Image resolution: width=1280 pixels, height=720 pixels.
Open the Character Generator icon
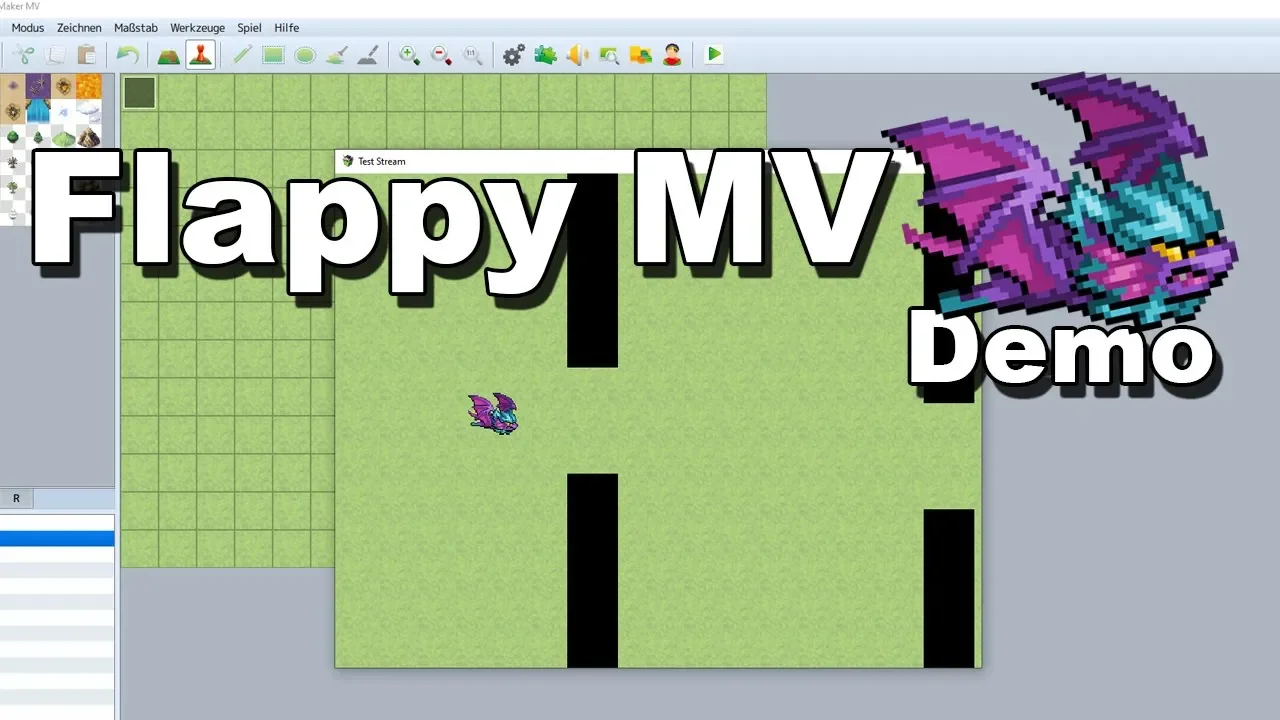[x=672, y=55]
